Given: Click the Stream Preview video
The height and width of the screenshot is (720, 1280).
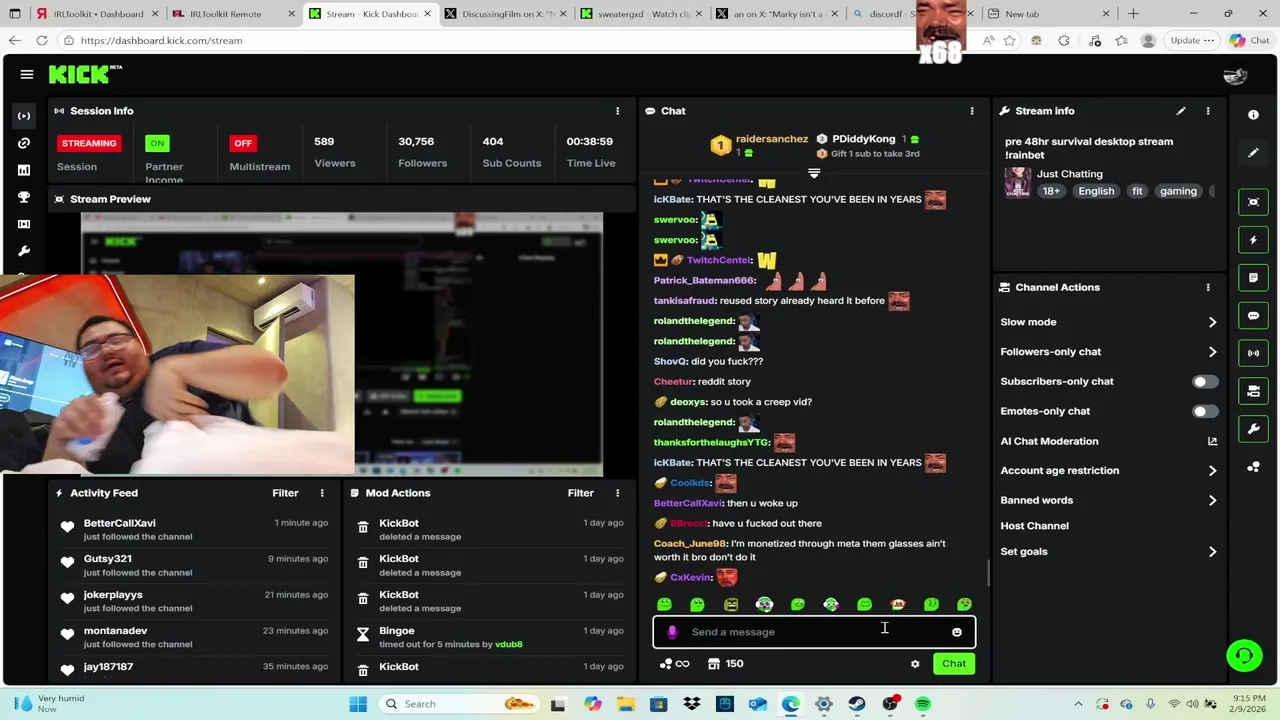Looking at the screenshot, I should coord(342,345).
